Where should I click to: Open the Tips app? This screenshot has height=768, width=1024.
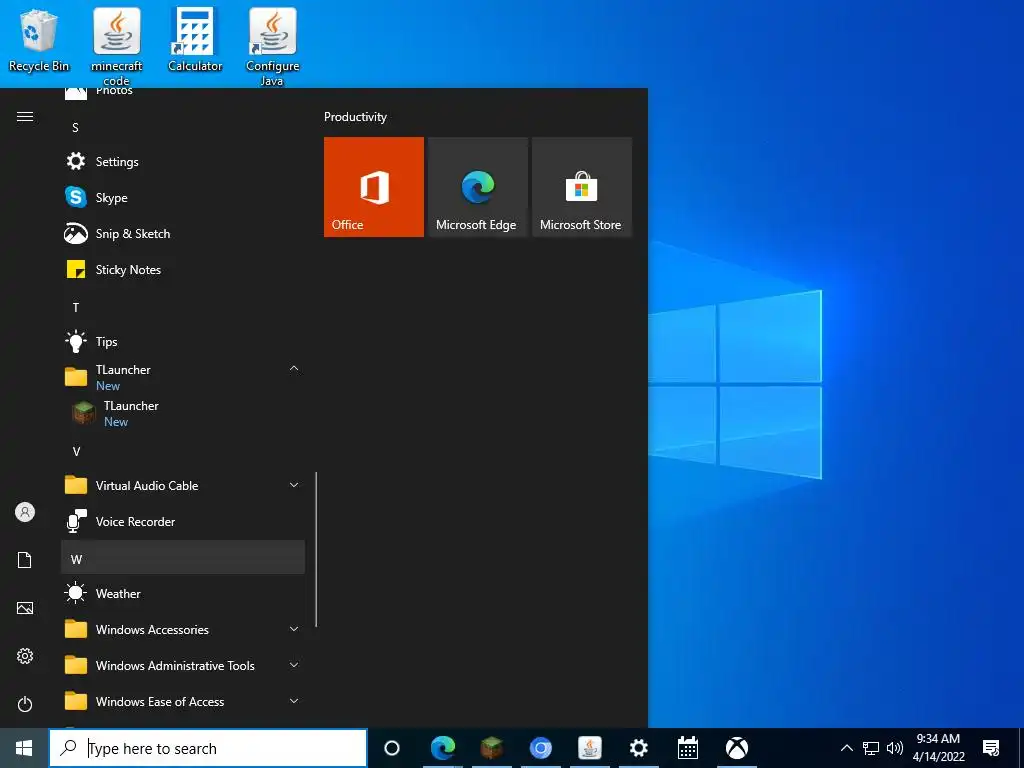click(x=183, y=342)
